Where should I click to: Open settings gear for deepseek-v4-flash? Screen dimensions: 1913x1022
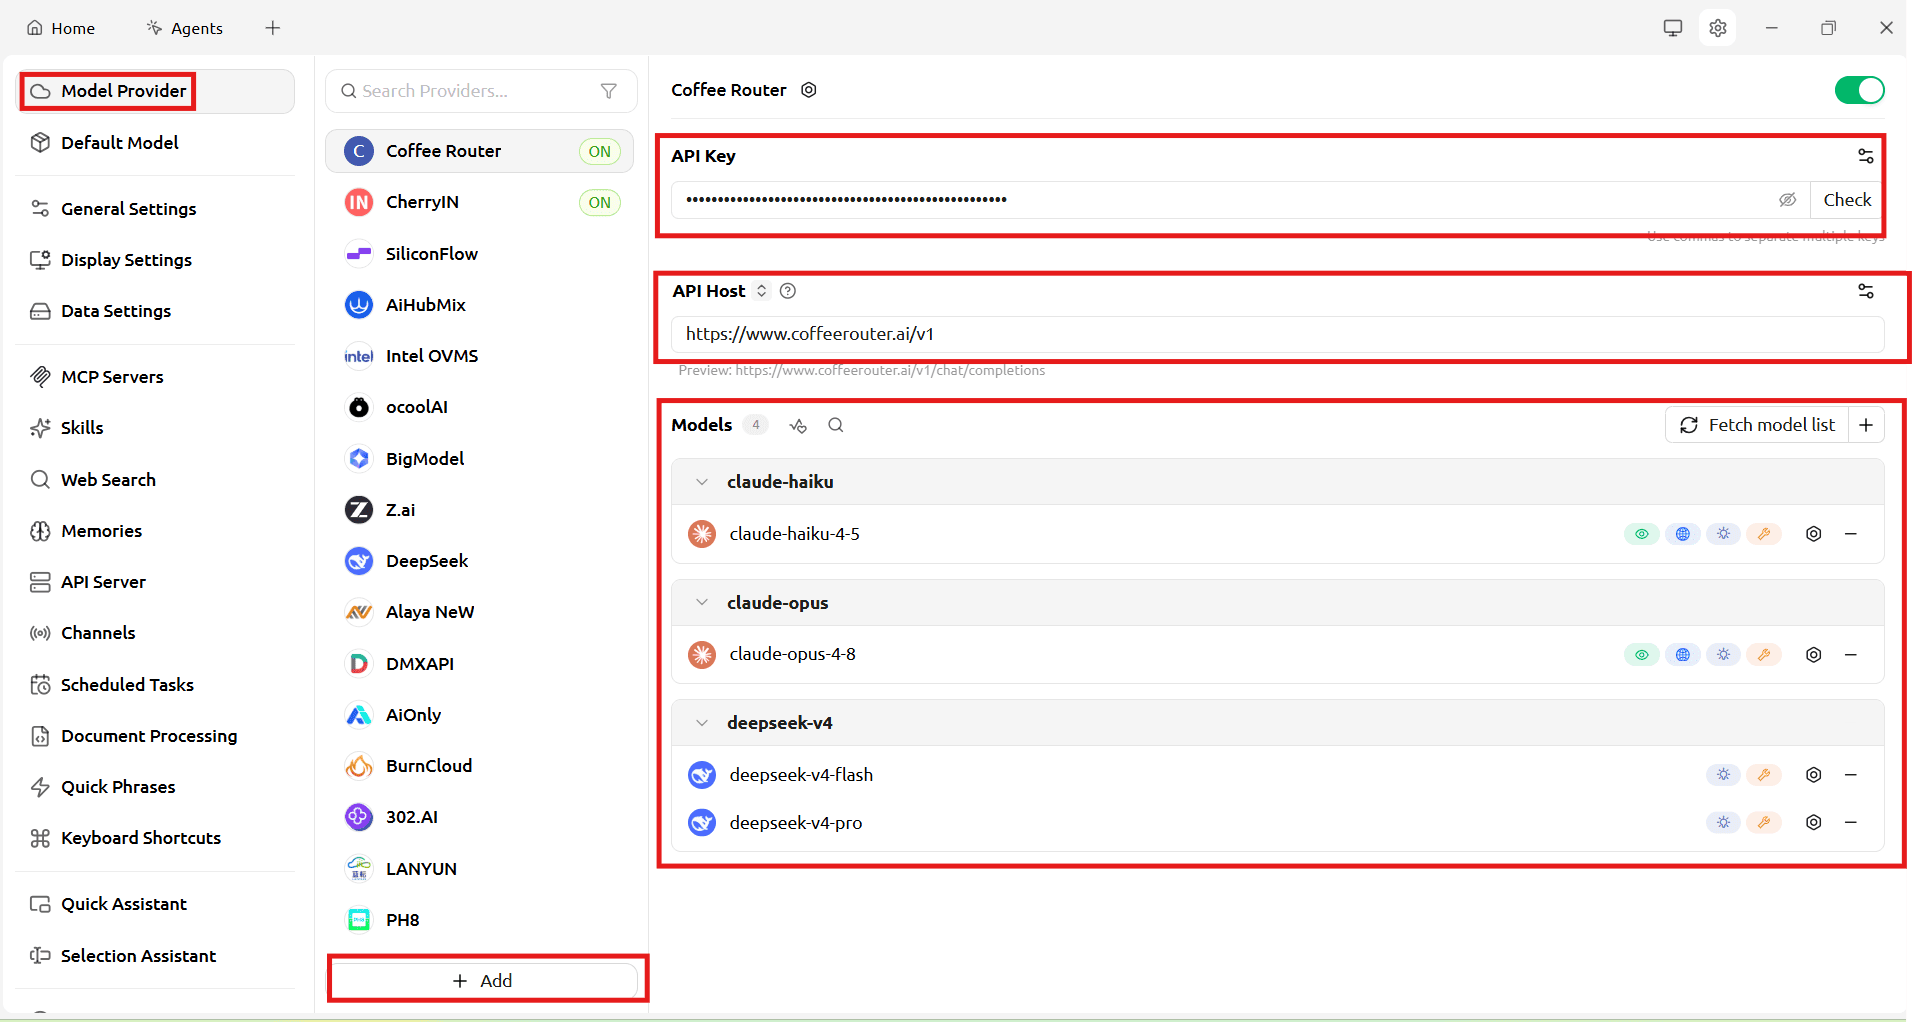1814,775
